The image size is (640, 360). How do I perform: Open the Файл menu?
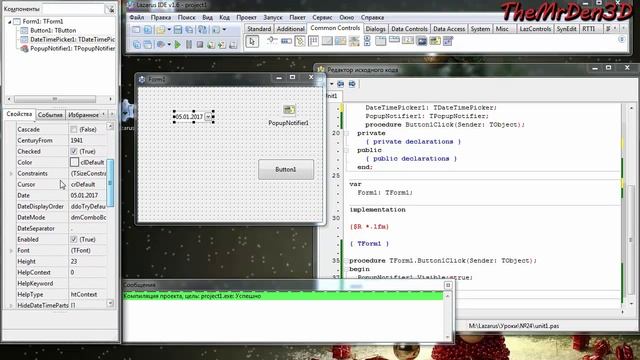[137, 18]
